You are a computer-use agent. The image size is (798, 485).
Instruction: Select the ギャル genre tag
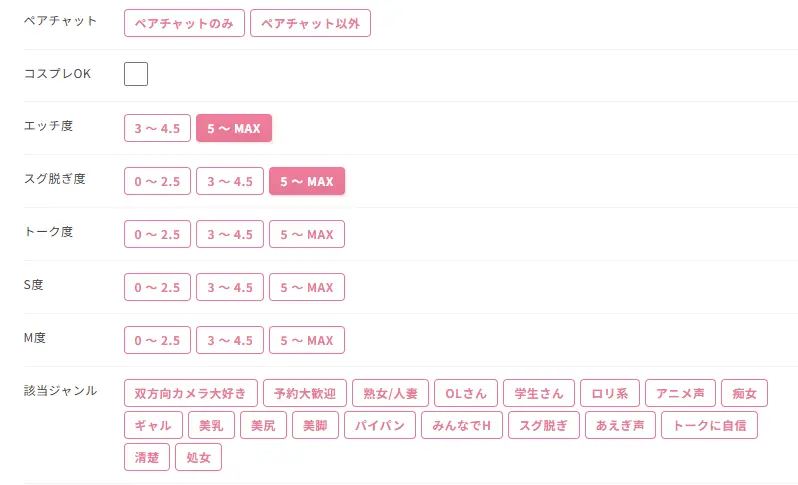pyautogui.click(x=153, y=425)
